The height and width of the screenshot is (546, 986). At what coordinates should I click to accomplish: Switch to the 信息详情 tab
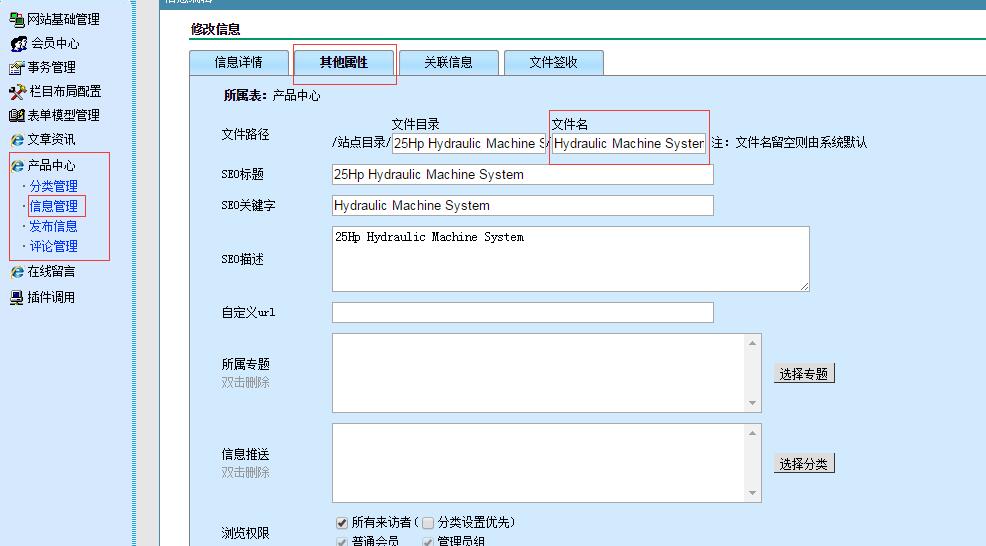pyautogui.click(x=239, y=62)
